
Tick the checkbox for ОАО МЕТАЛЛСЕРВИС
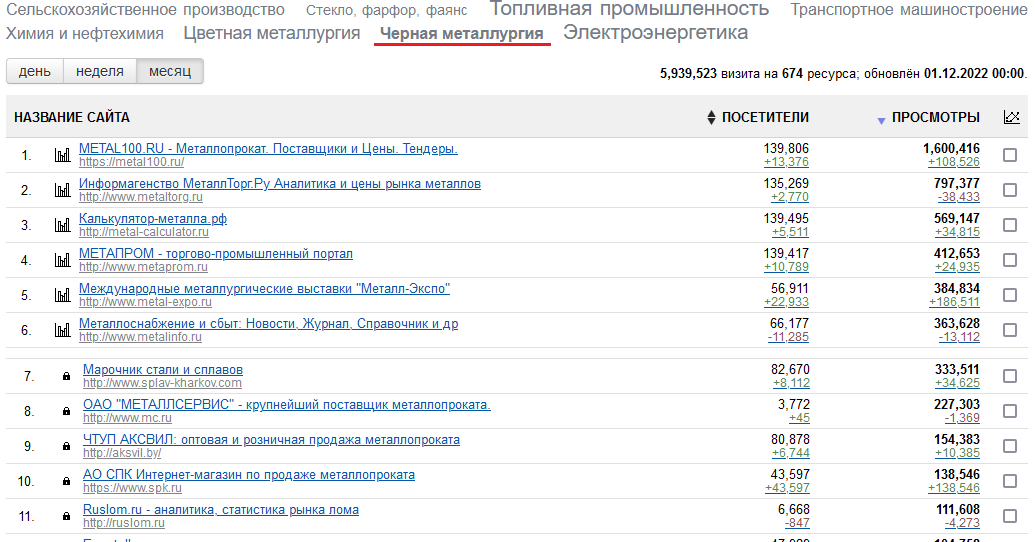click(x=1009, y=411)
